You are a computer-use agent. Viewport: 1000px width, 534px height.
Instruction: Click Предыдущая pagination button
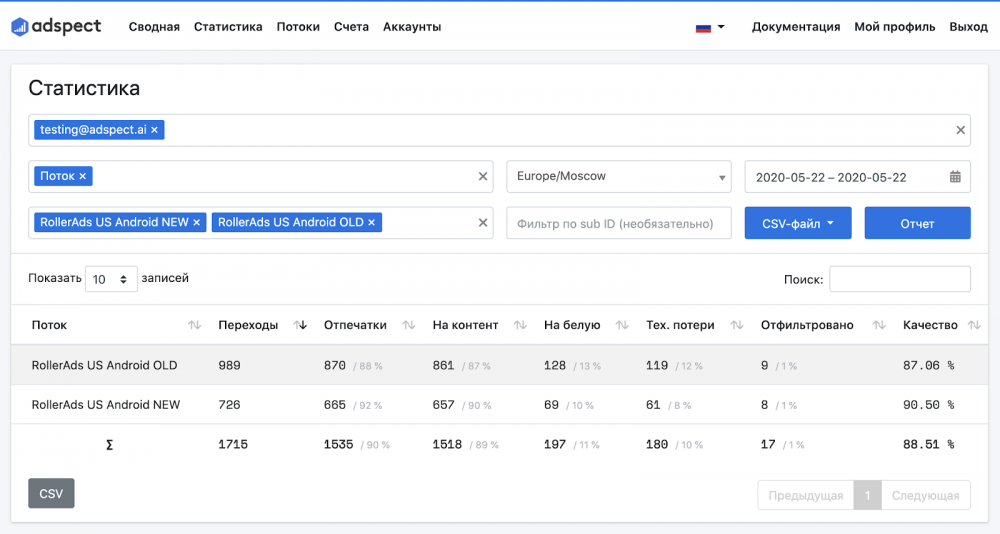[x=805, y=495]
